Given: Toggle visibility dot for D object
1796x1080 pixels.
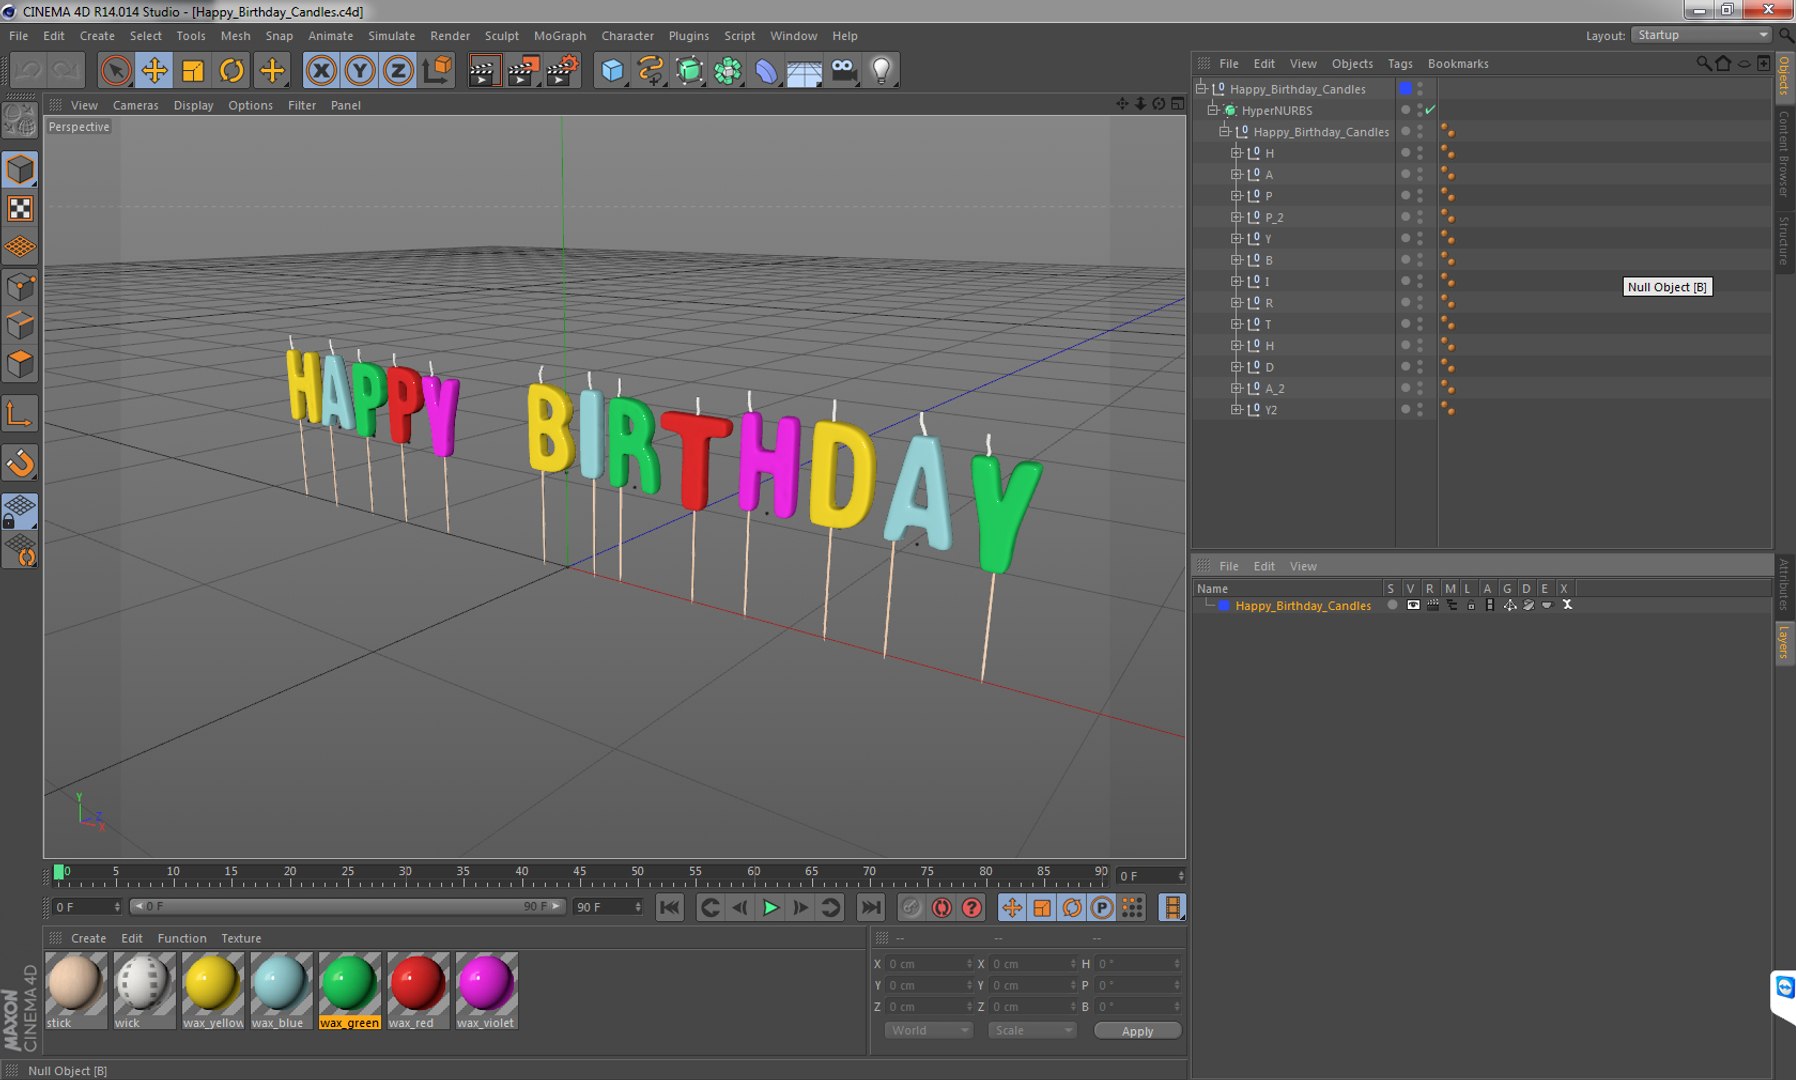Looking at the screenshot, I should tap(1405, 367).
